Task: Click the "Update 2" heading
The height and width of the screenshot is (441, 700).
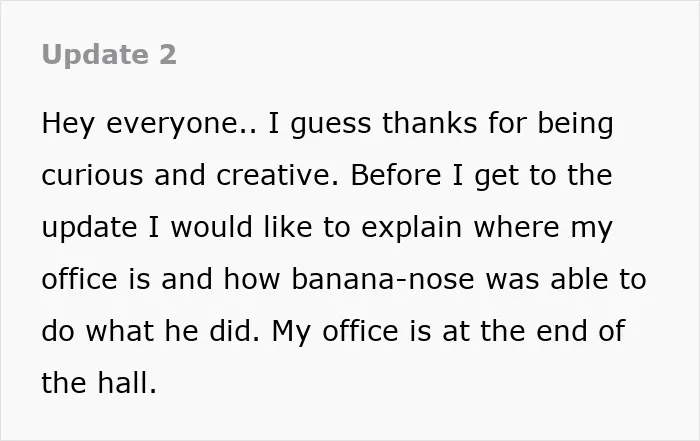Action: (x=109, y=55)
